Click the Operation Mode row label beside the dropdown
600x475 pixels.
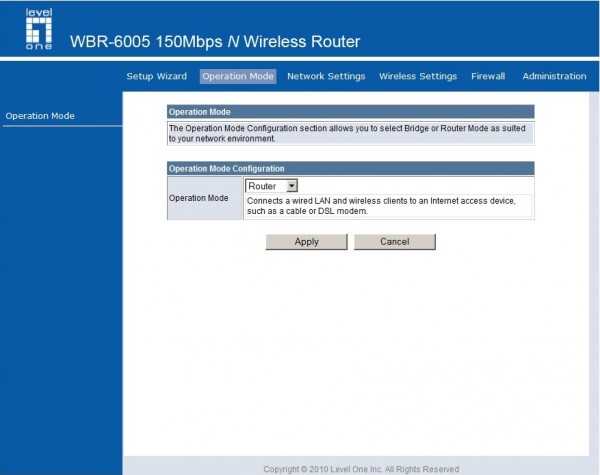(x=199, y=198)
